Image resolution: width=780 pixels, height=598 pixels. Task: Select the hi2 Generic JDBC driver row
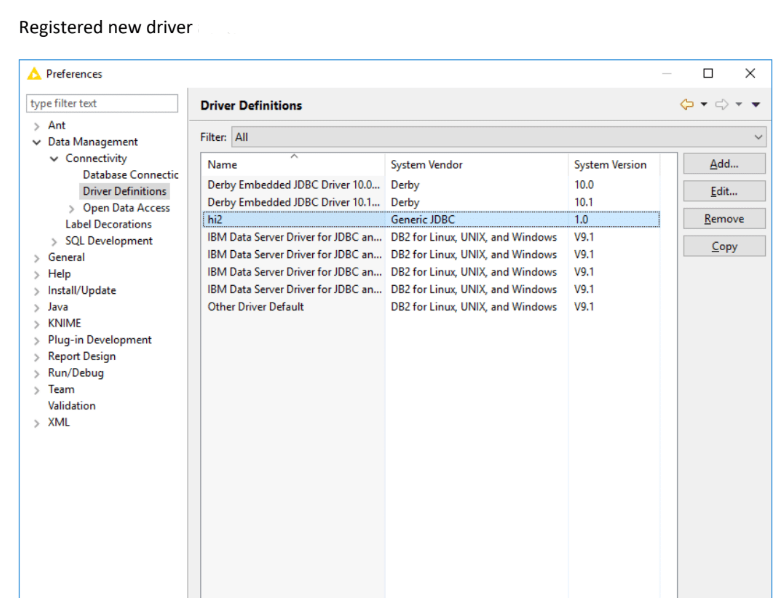pyautogui.click(x=294, y=219)
